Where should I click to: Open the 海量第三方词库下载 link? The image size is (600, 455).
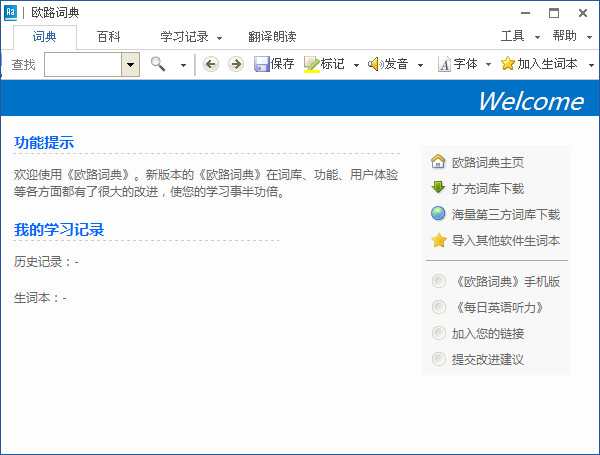pyautogui.click(x=505, y=215)
